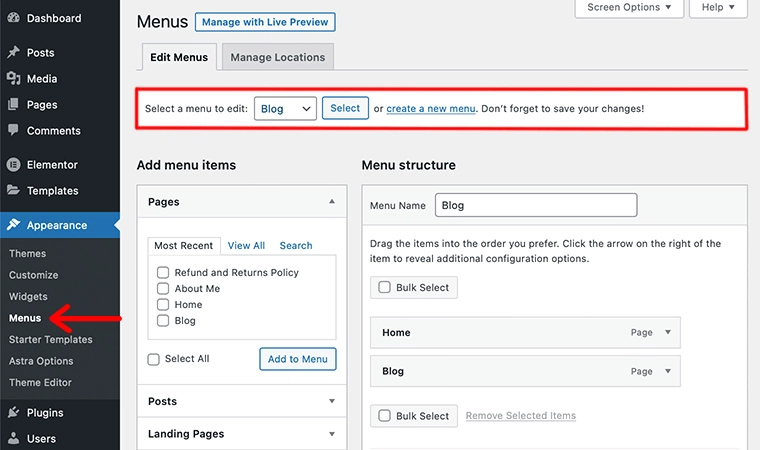Open Comments label in the sidebar
Image resolution: width=760 pixels, height=450 pixels.
pyautogui.click(x=54, y=130)
